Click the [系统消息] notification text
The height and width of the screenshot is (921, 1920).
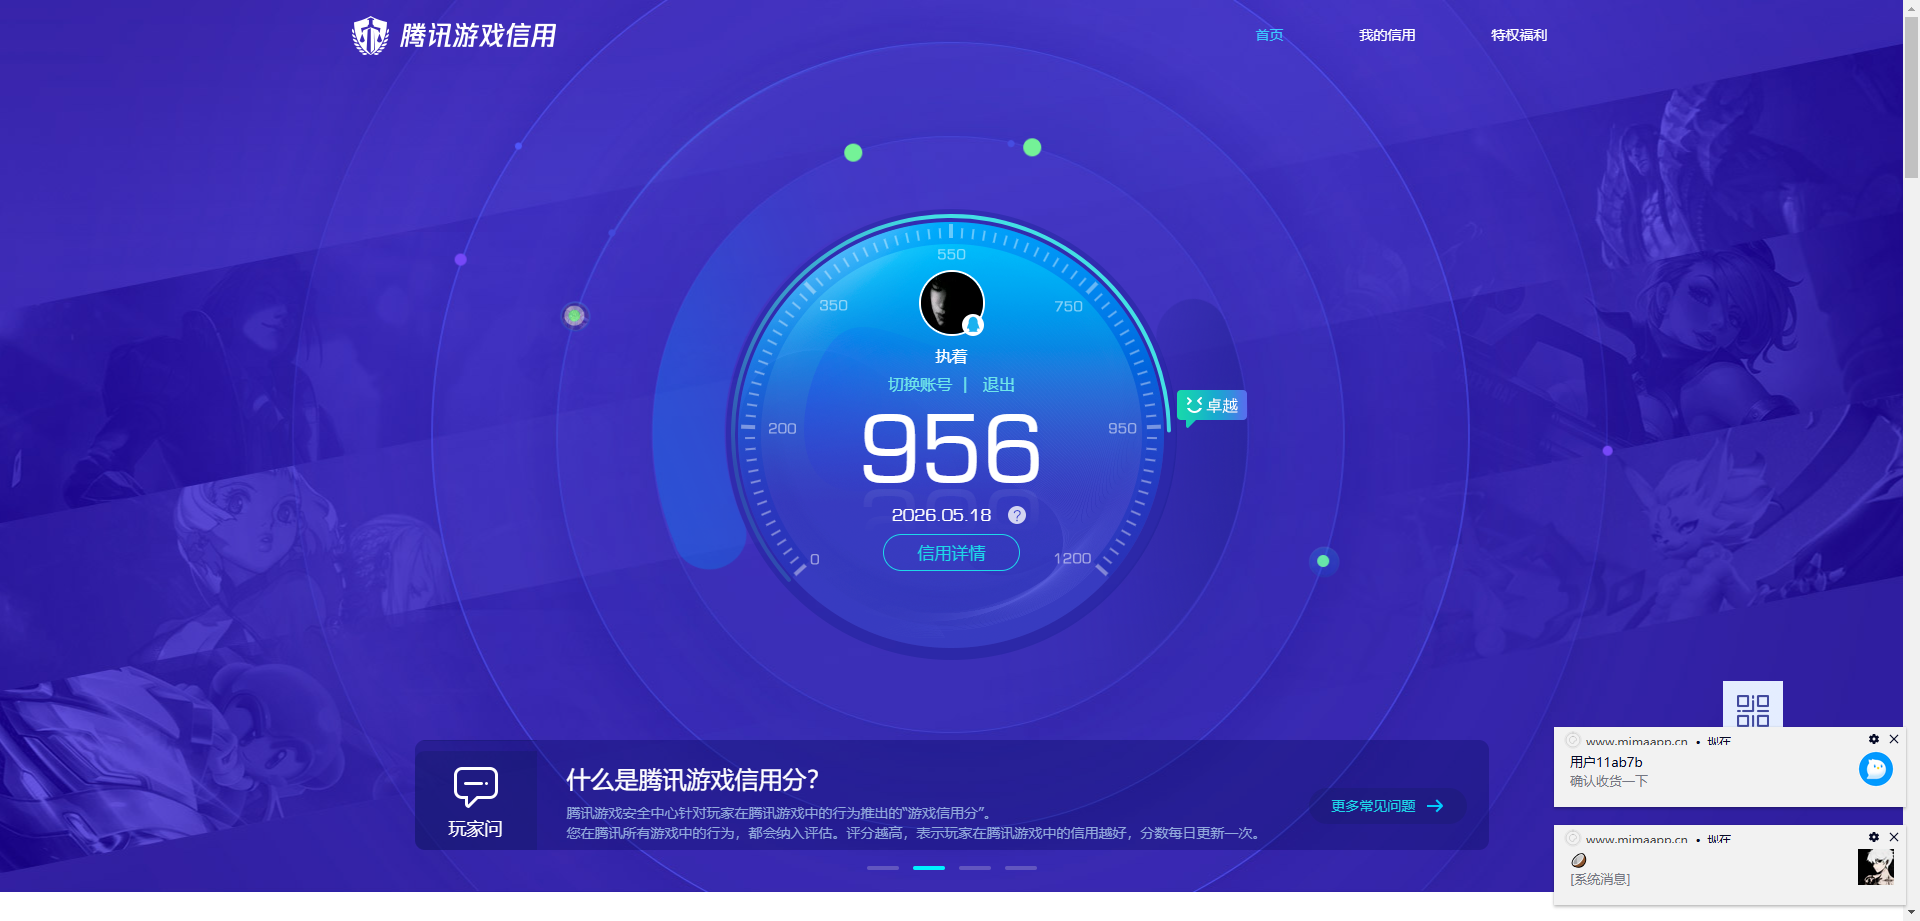[1600, 879]
